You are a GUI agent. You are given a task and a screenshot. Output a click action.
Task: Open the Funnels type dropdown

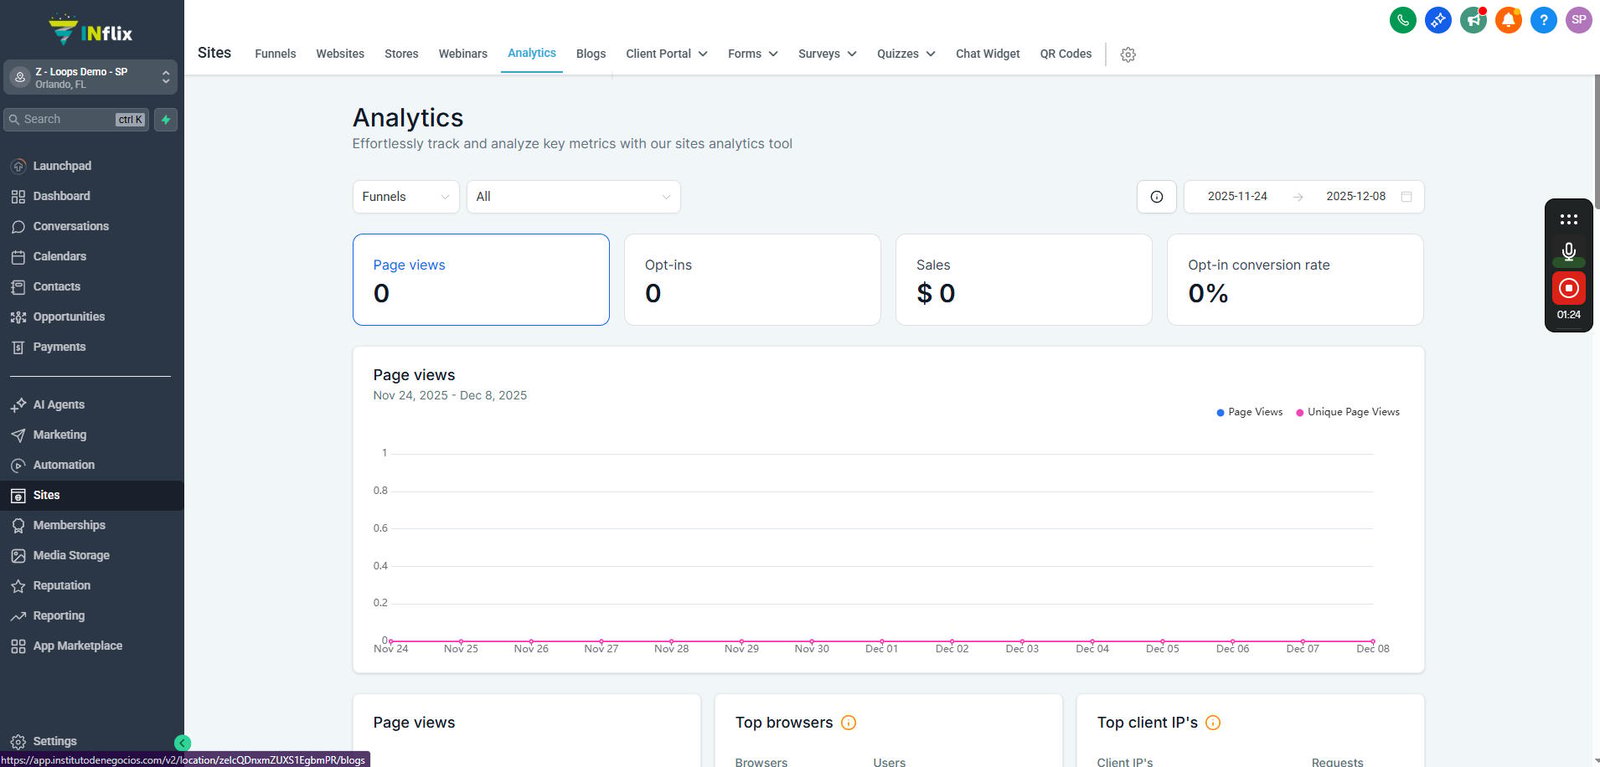coord(406,197)
